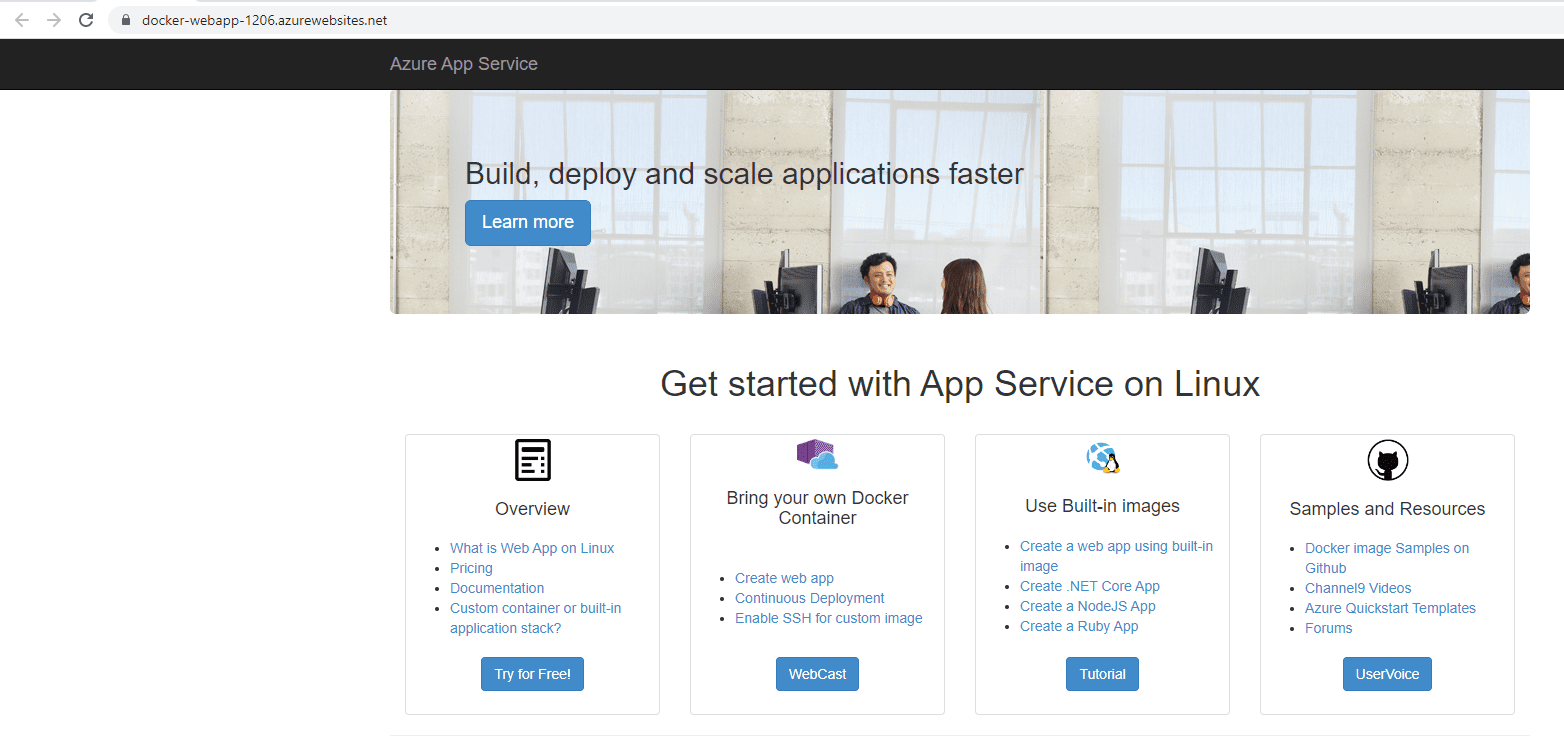Open the Pricing link

point(471,568)
